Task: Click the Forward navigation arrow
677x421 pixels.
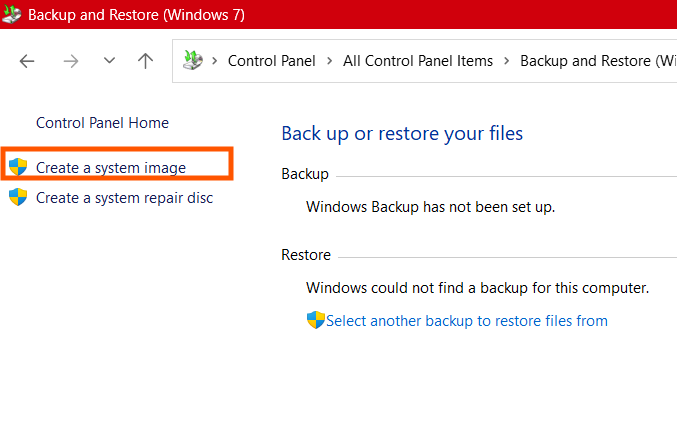Action: (x=71, y=61)
